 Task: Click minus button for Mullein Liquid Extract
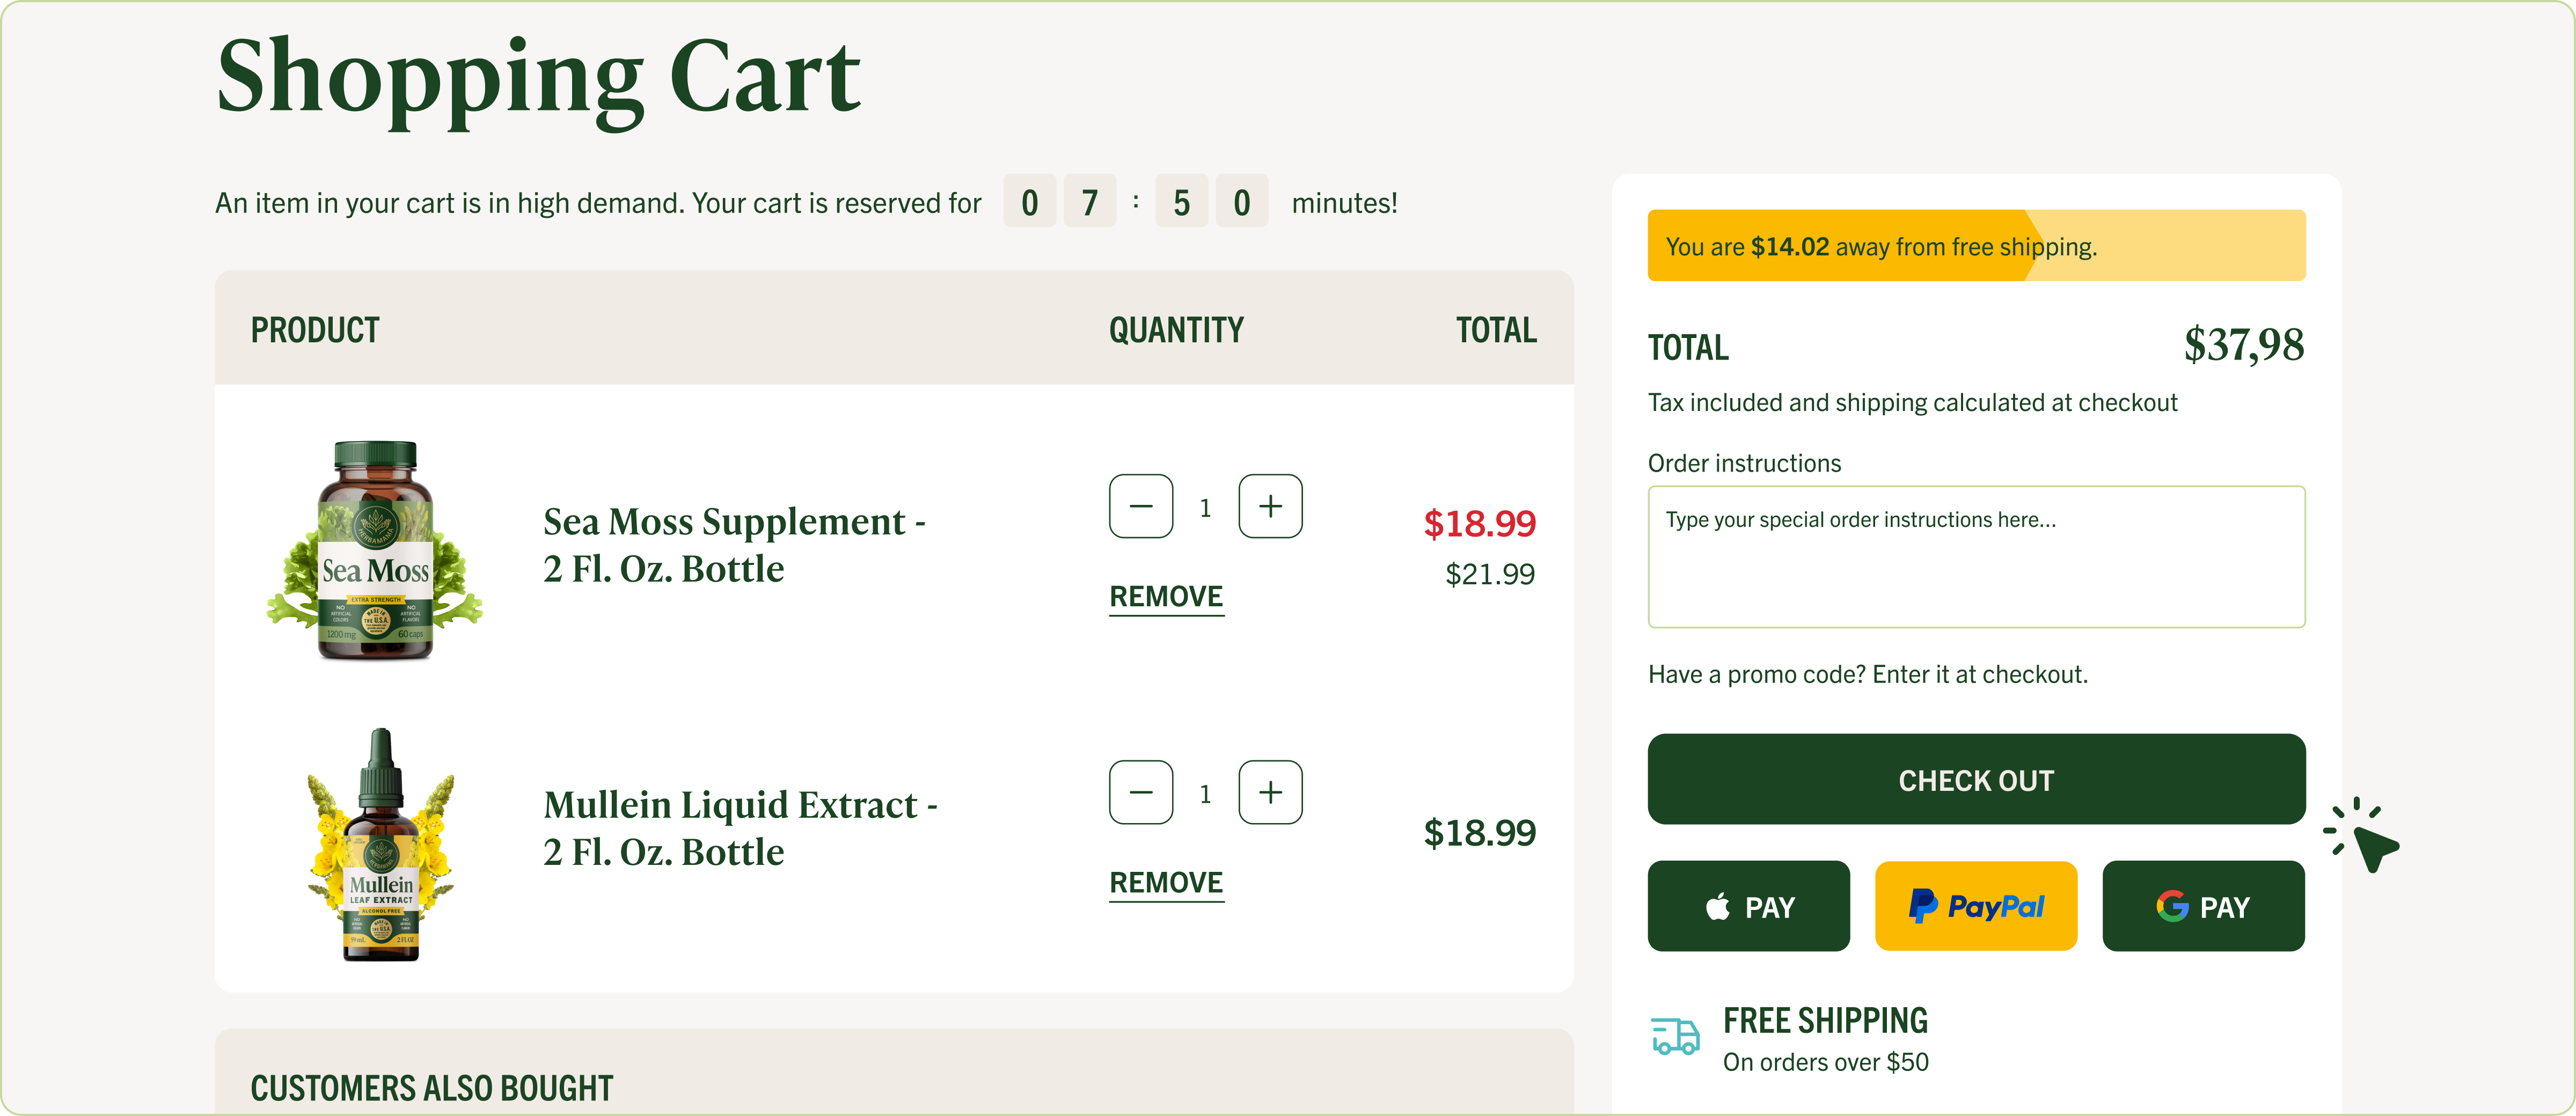[1141, 792]
